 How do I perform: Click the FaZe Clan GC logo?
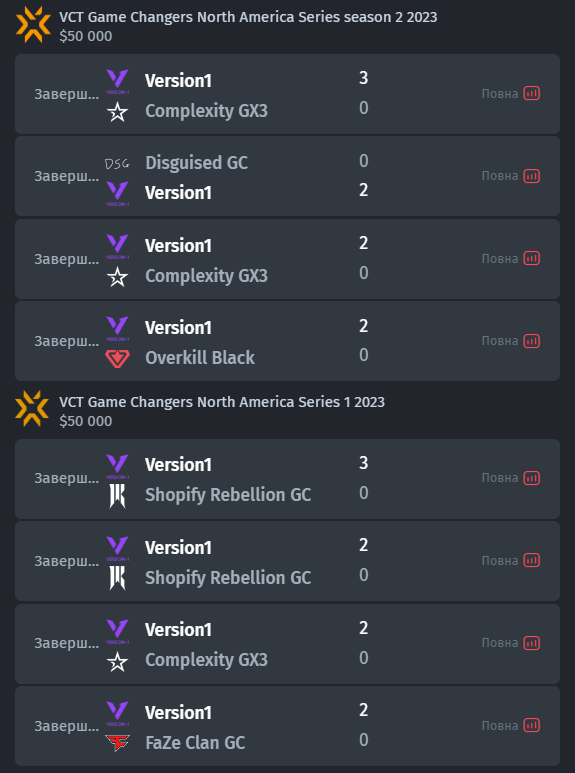point(117,742)
